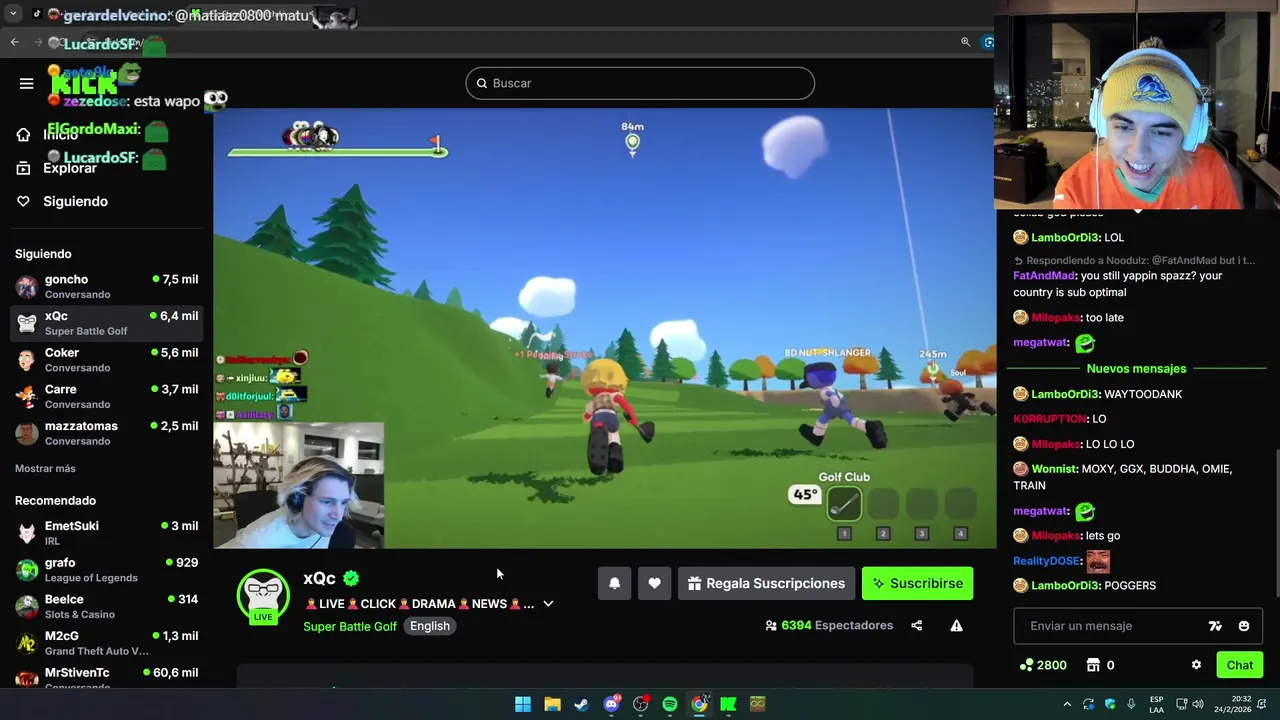Click the heart icon beside Siguiendo
The image size is (1280, 720).
23,201
